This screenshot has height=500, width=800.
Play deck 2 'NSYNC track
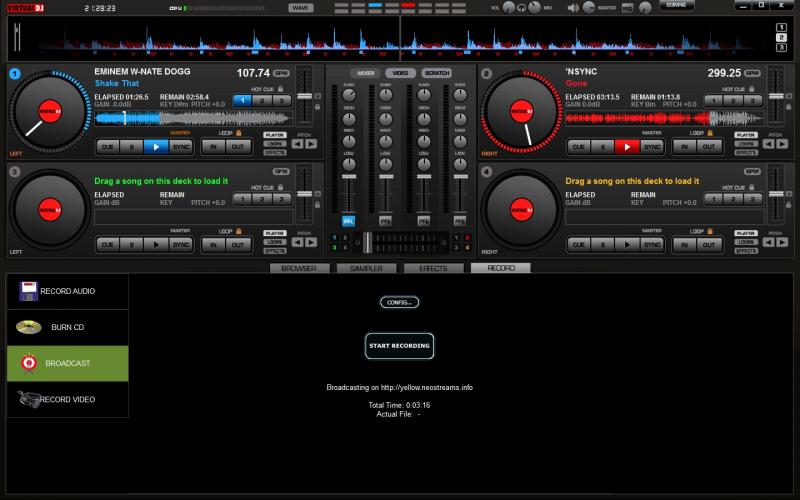(x=627, y=146)
